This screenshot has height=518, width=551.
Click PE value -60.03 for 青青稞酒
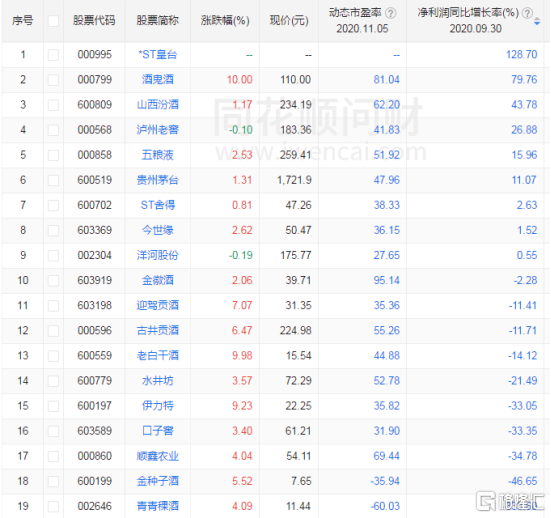pyautogui.click(x=385, y=506)
